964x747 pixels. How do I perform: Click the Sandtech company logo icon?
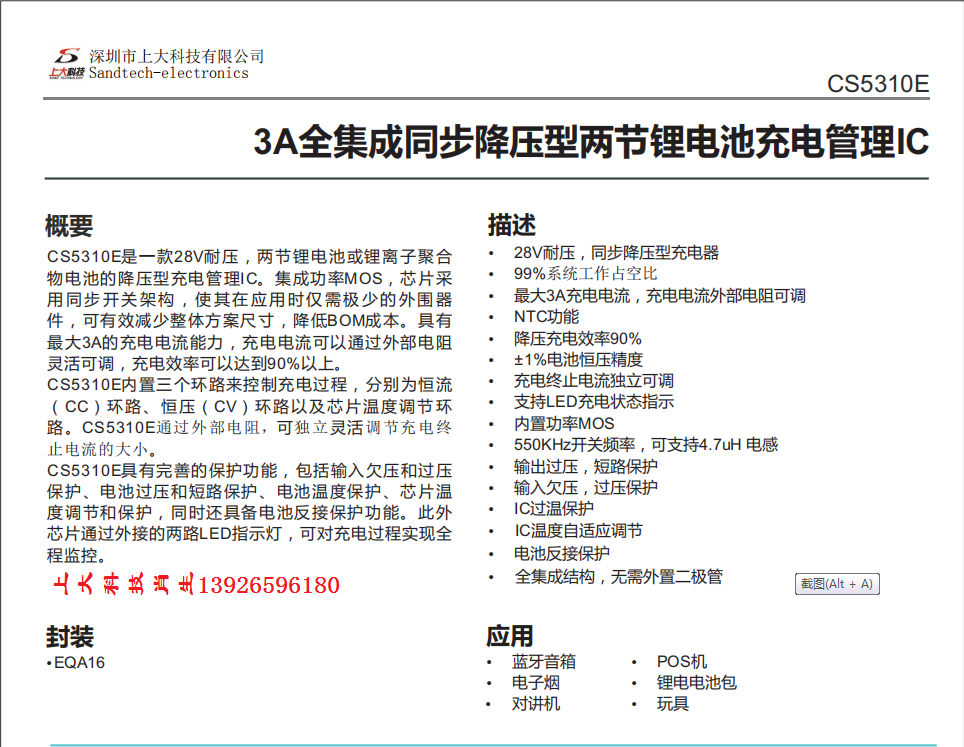pos(67,63)
